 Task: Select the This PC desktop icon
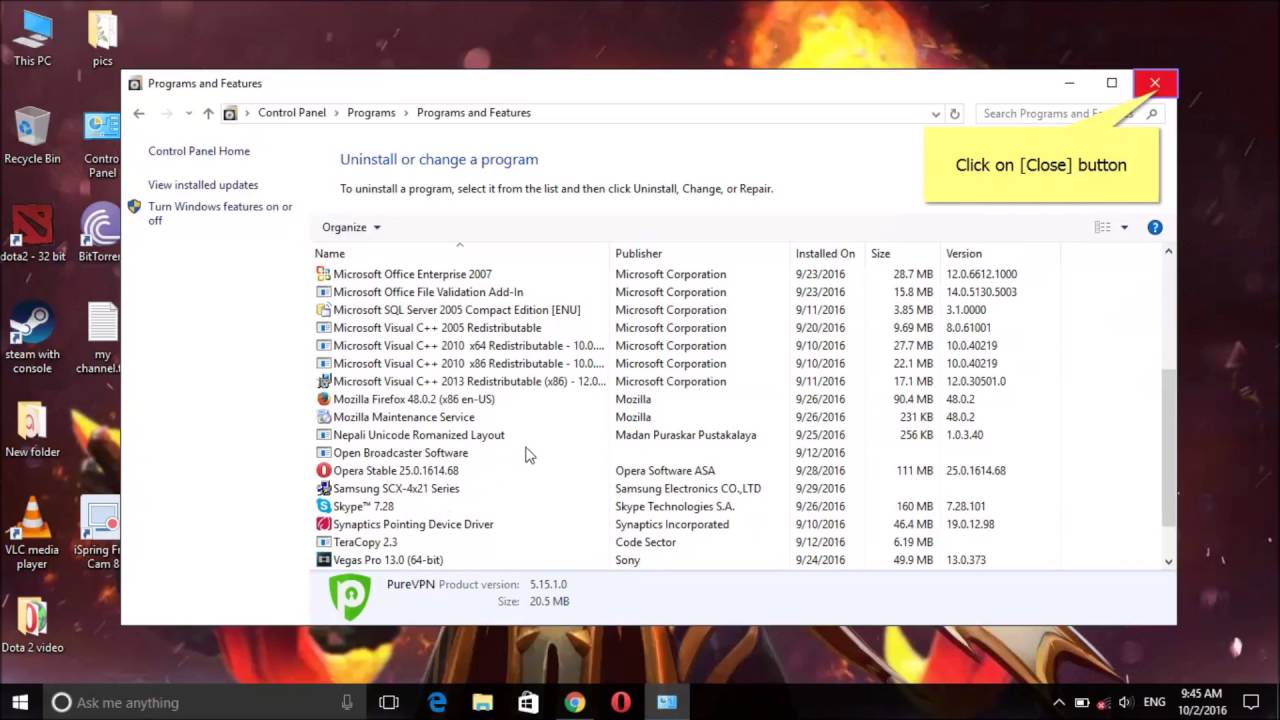[32, 38]
